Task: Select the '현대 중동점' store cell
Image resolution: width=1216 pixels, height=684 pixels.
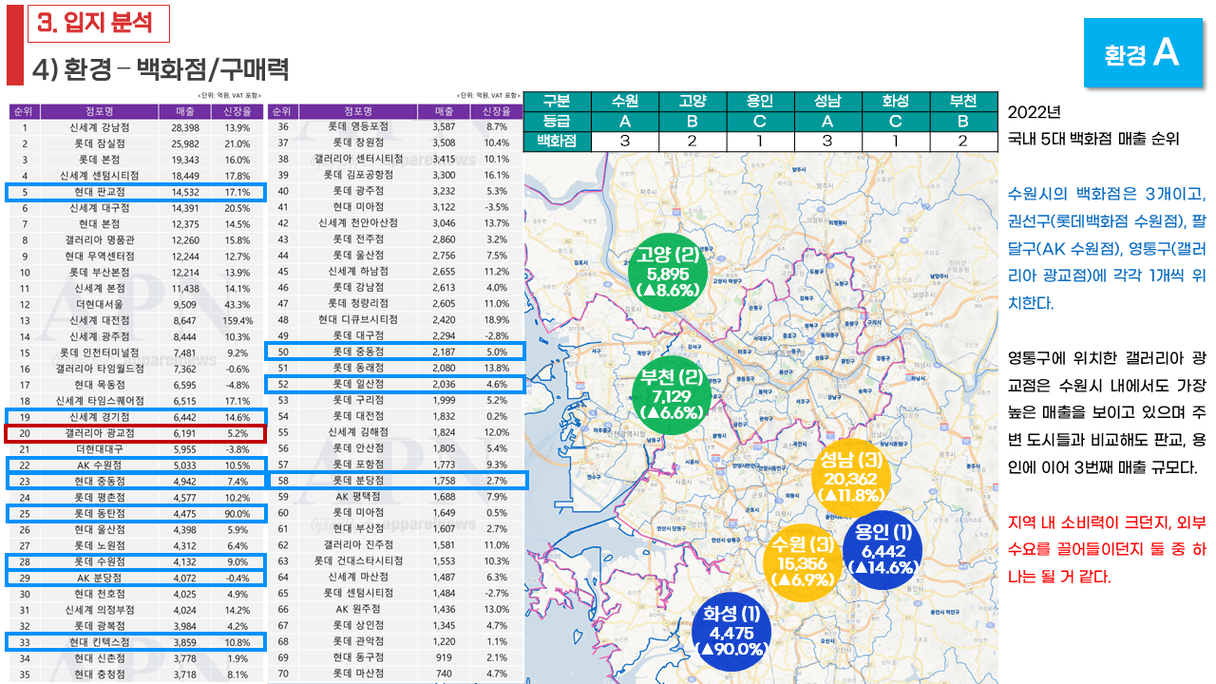Action: pyautogui.click(x=100, y=480)
